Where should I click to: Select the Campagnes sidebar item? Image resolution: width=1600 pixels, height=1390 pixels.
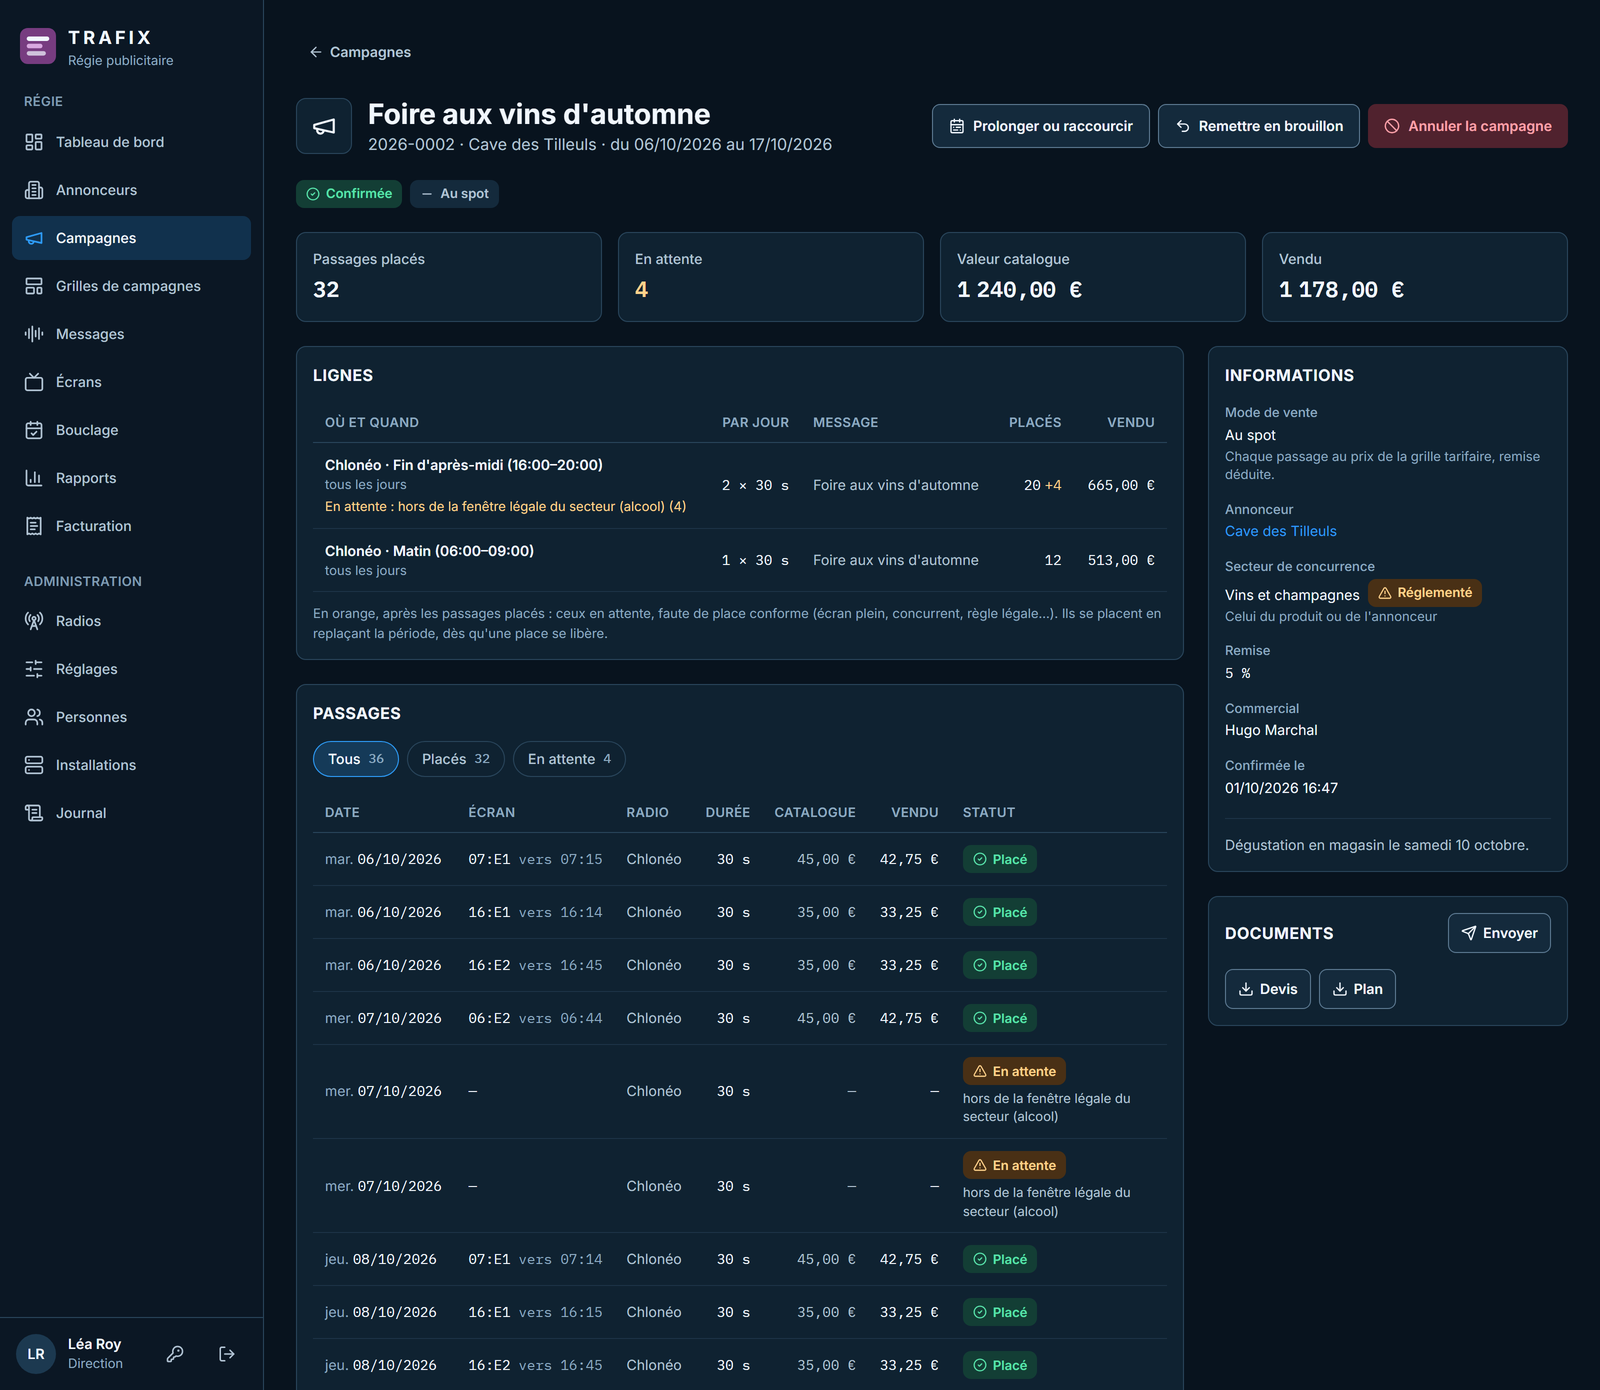[131, 238]
